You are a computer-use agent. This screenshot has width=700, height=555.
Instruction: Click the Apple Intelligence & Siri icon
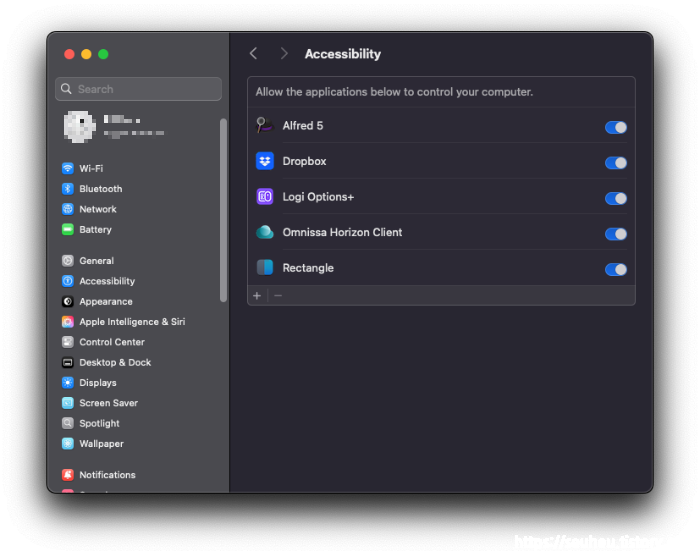67,322
